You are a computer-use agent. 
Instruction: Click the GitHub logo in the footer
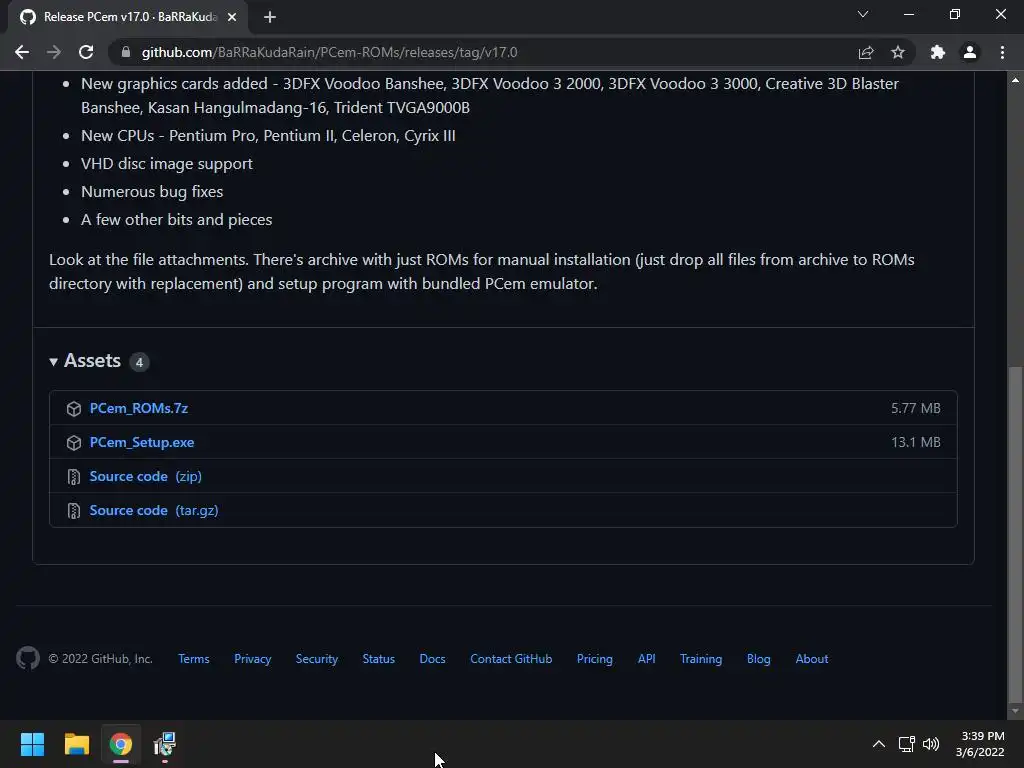(28, 658)
